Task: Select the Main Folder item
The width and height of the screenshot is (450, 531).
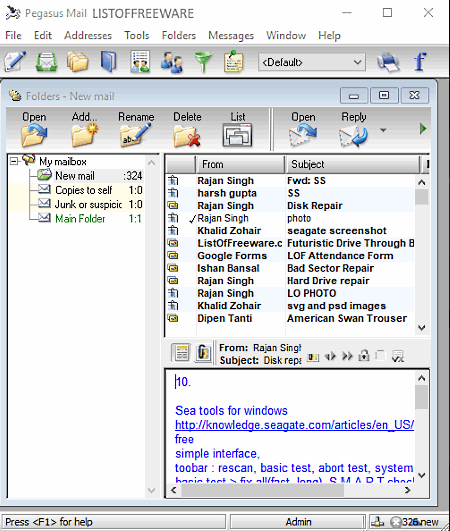Action: point(90,218)
